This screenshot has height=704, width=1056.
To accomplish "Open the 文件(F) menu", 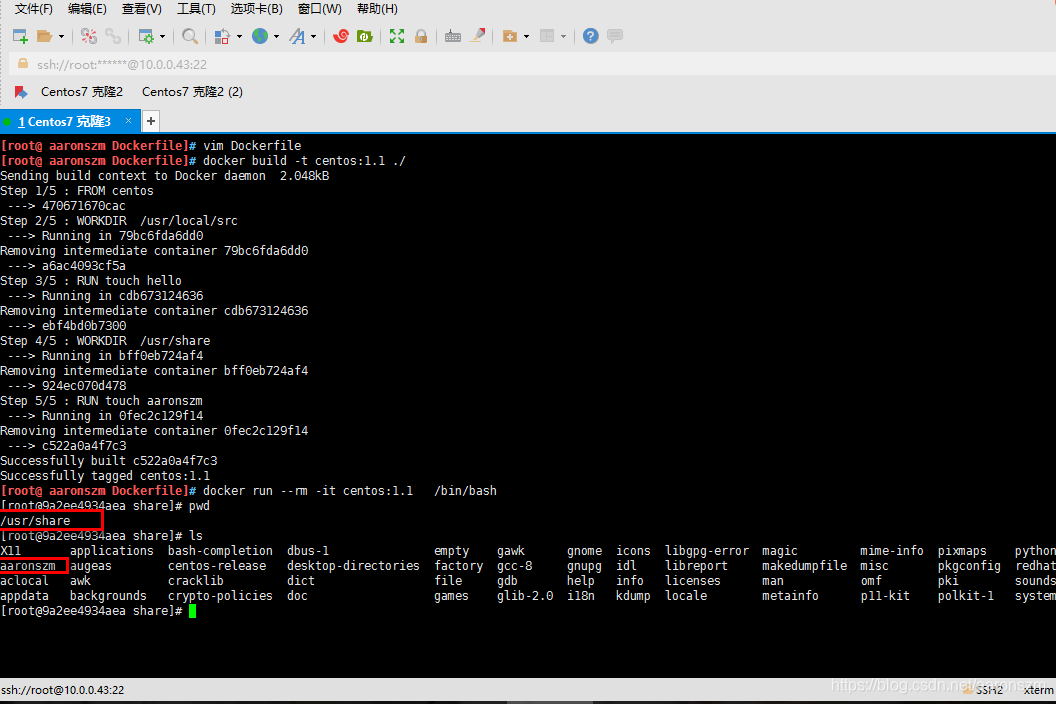I will click(34, 9).
